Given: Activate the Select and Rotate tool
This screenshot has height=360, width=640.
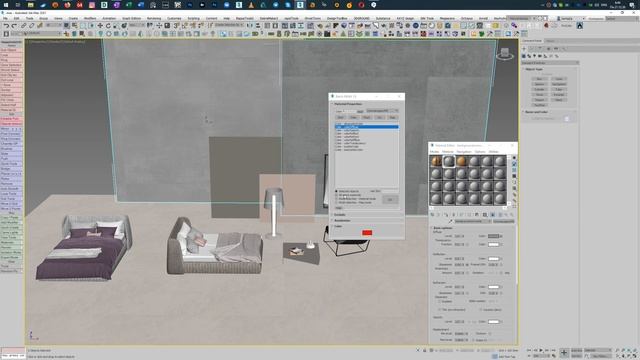Looking at the screenshot, I should [108, 25].
